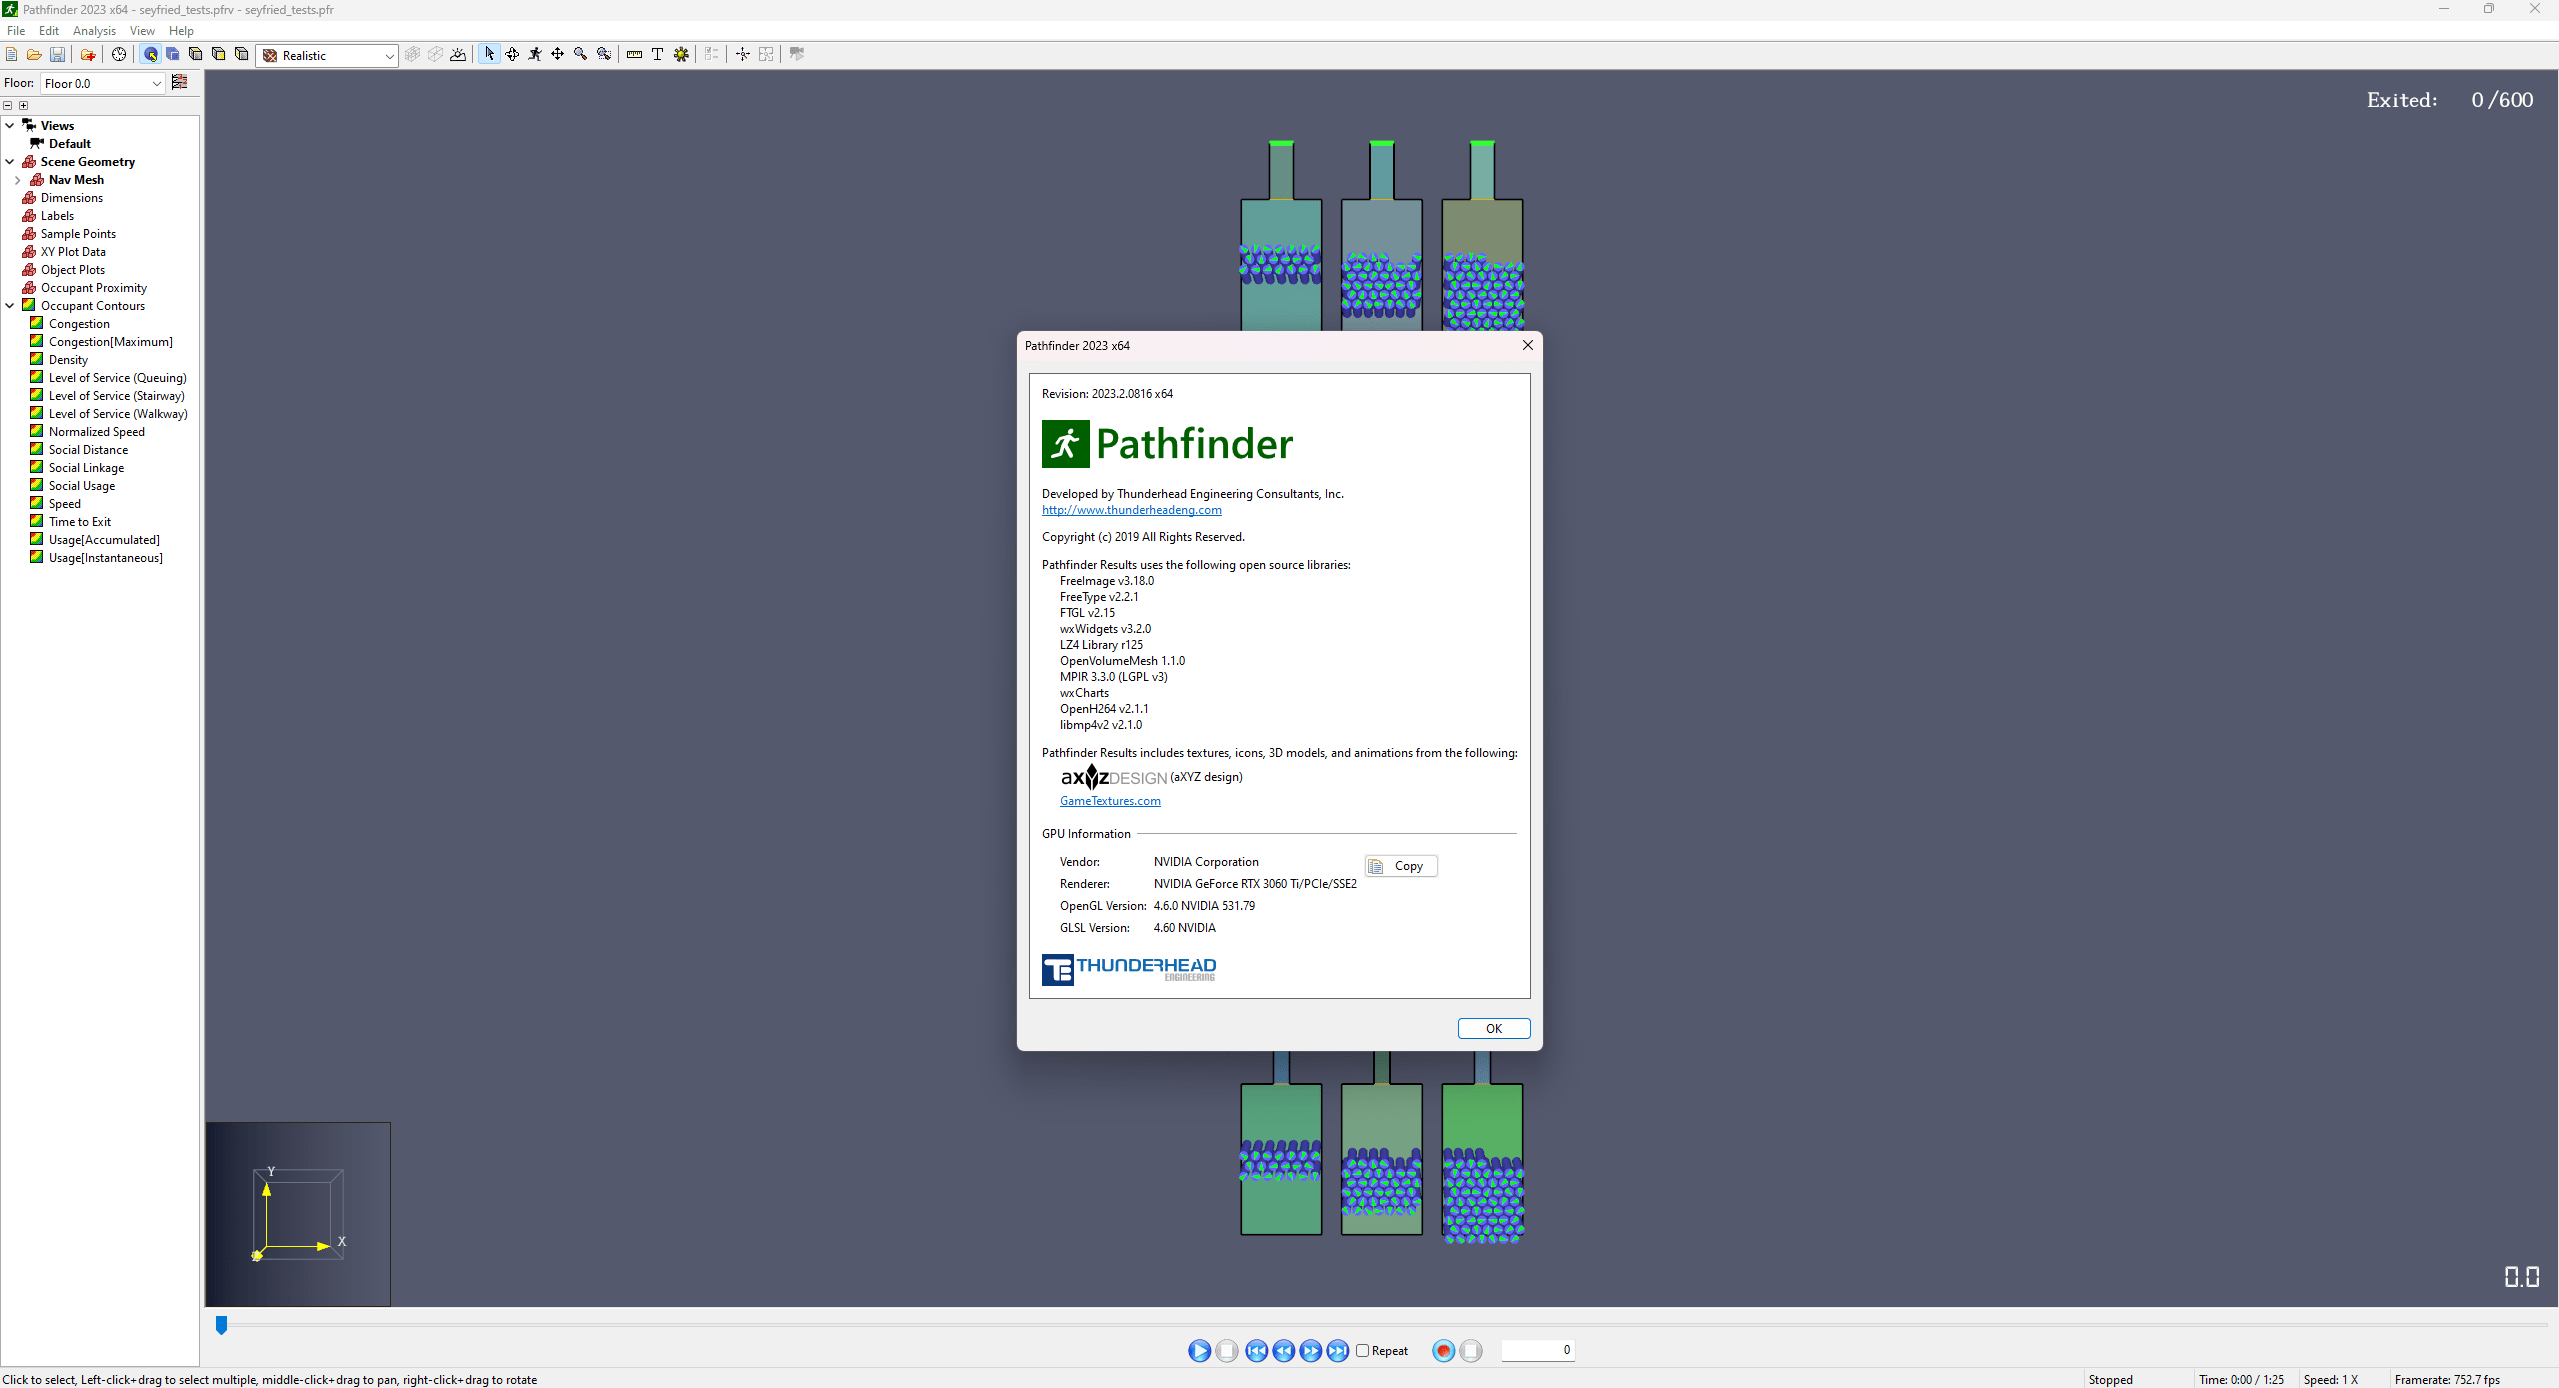Expand the Nav Mesh tree node
Image resolution: width=2559 pixels, height=1388 pixels.
(x=18, y=180)
